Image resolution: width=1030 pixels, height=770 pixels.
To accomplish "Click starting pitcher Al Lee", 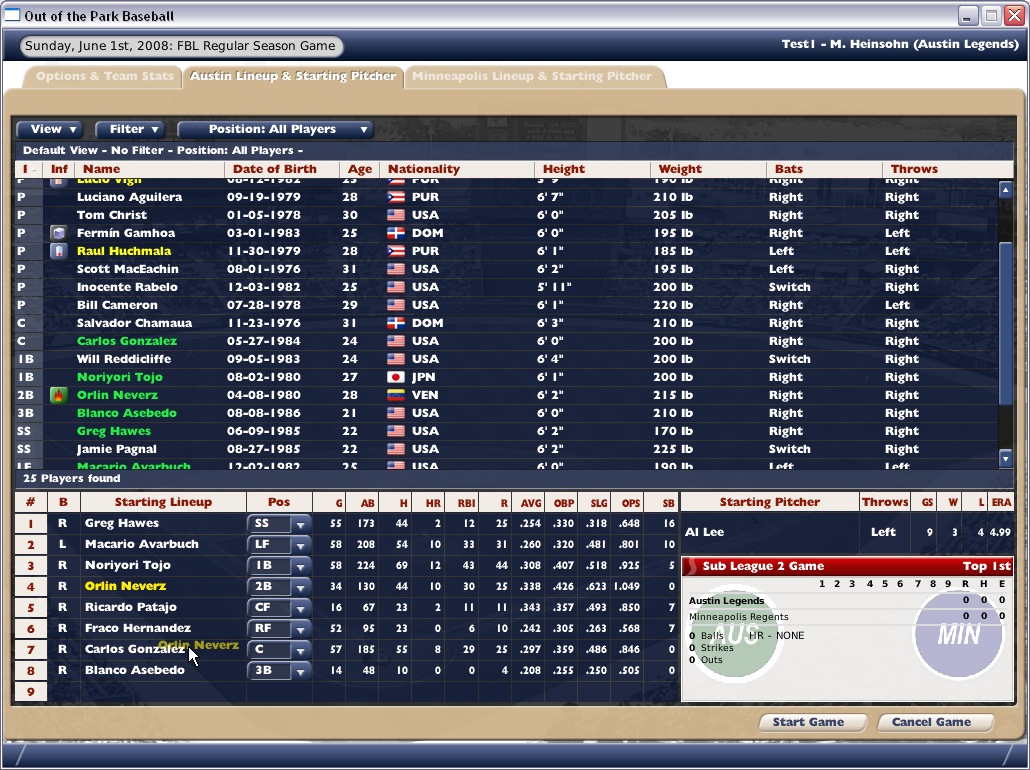I will [705, 532].
